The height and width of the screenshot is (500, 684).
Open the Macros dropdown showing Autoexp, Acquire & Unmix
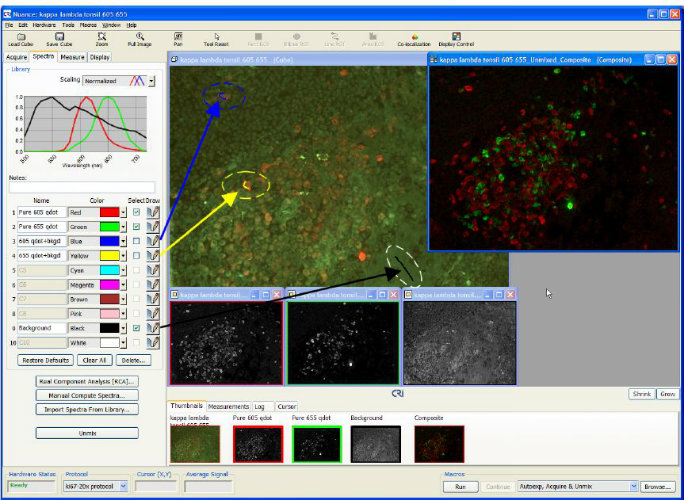[x=633, y=486]
